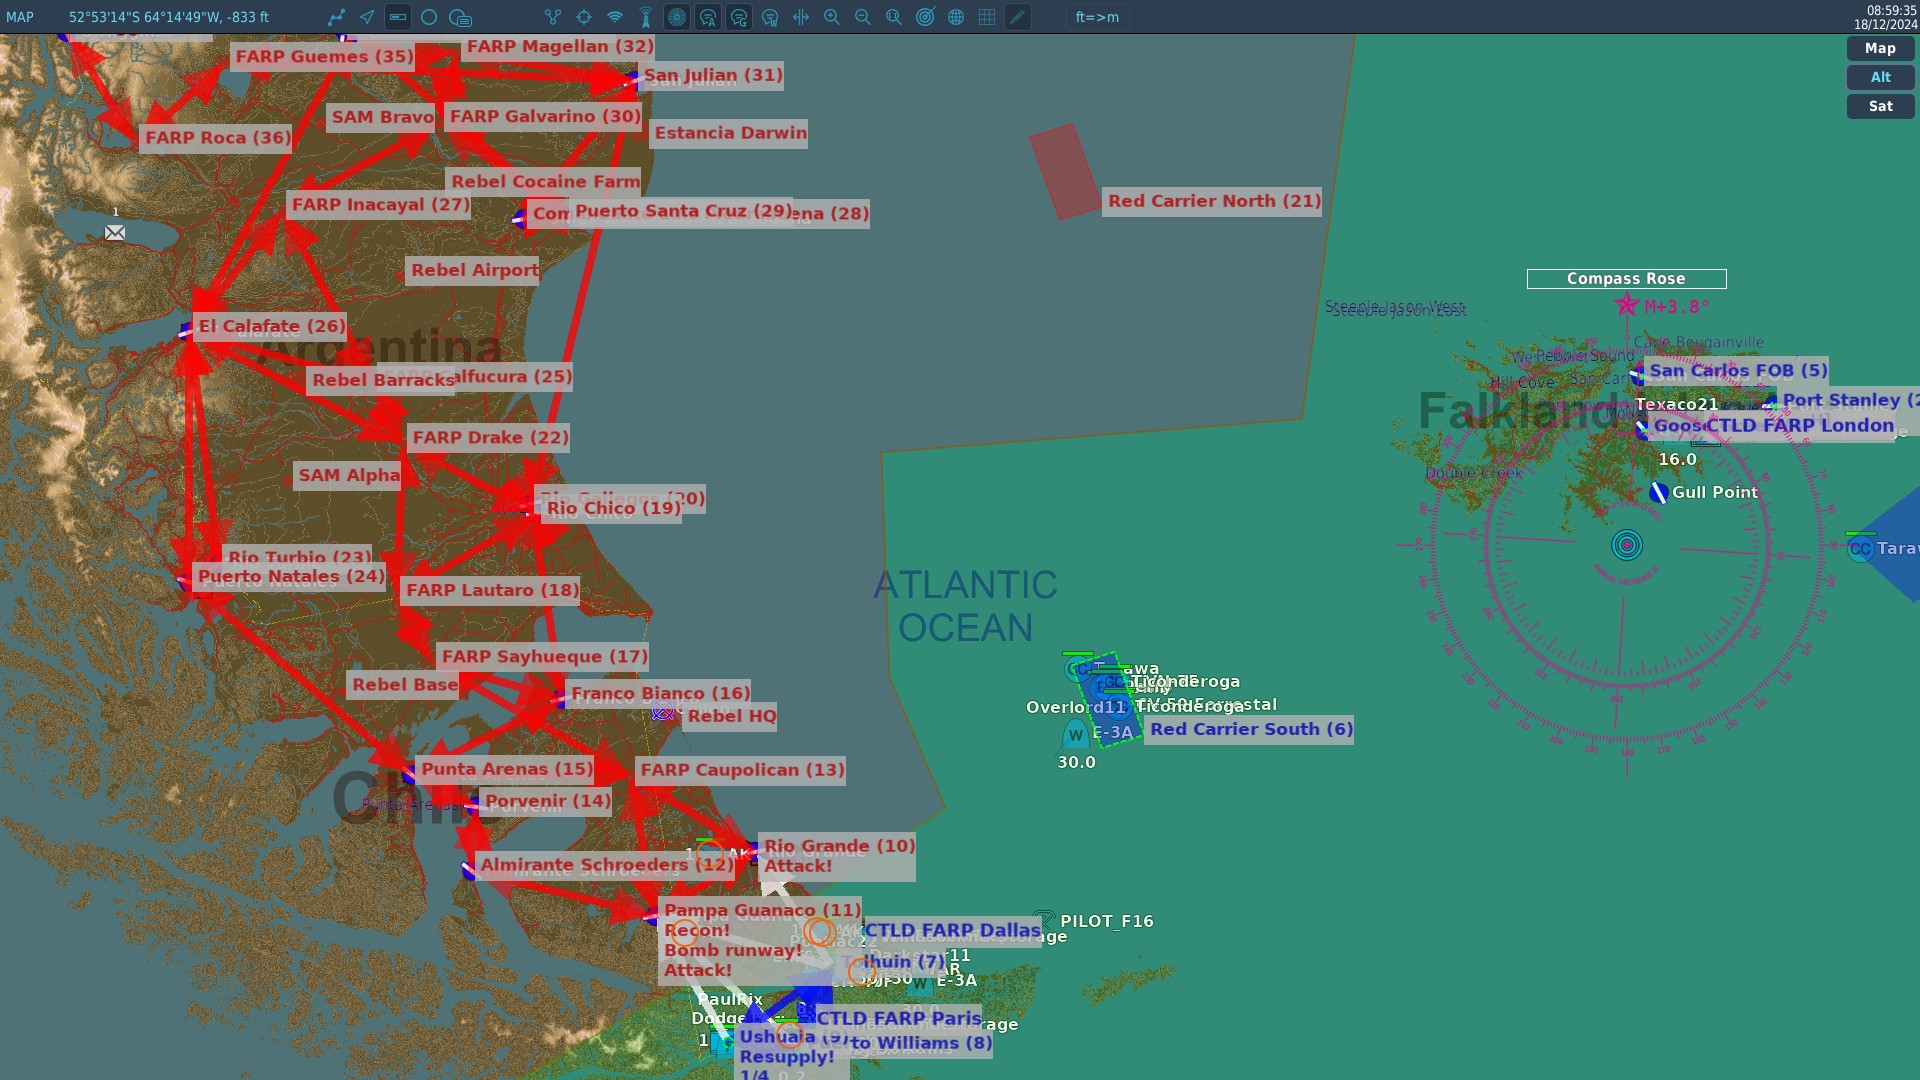The height and width of the screenshot is (1080, 1920).
Task: Zoom out with the magnifier minus icon
Action: 863,17
